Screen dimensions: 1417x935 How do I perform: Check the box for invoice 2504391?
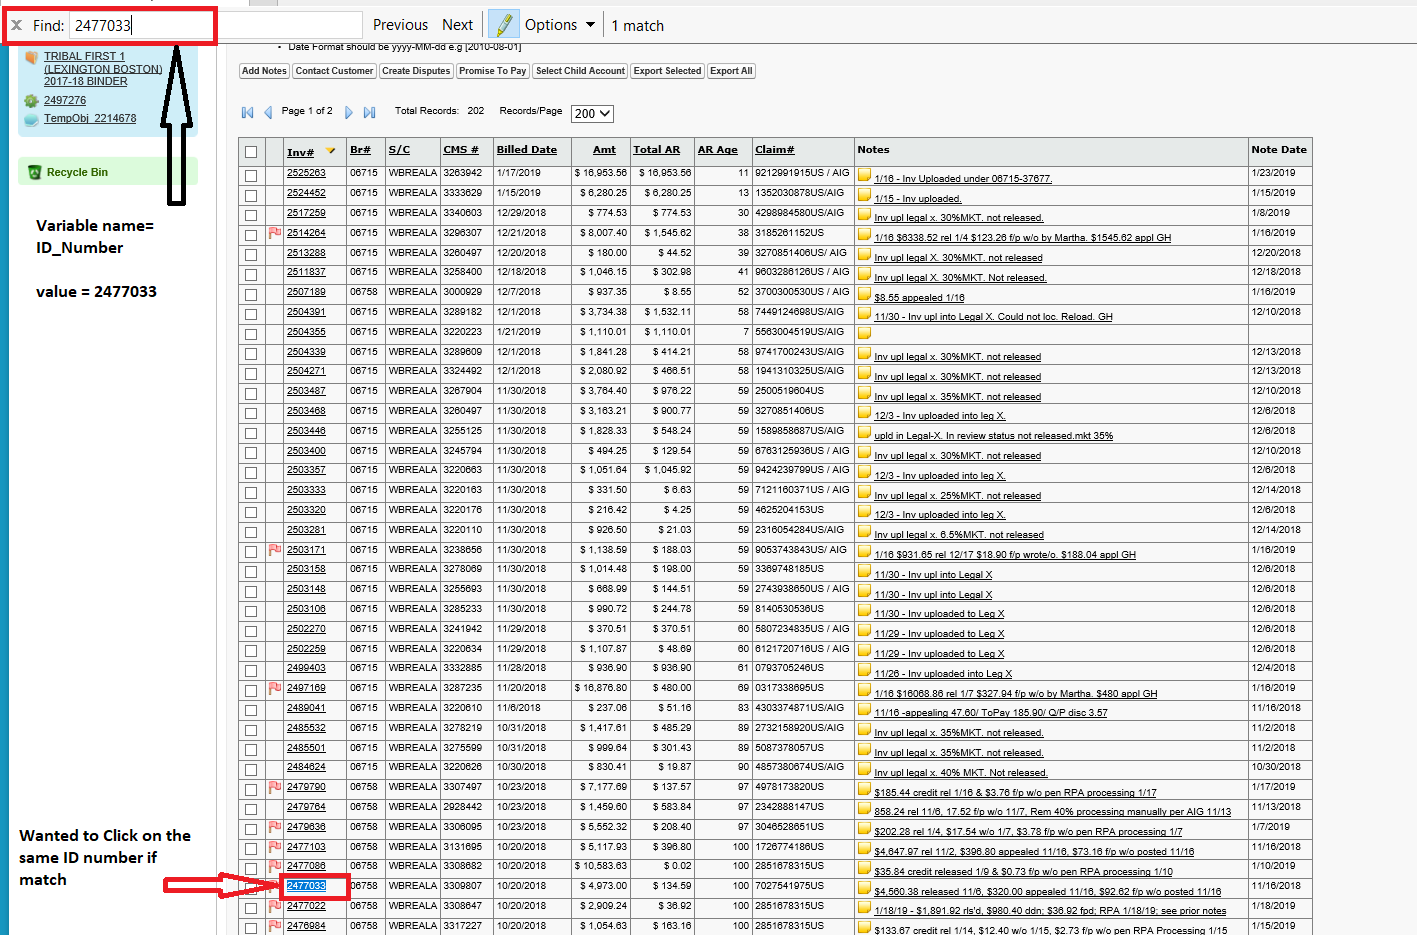pyautogui.click(x=251, y=314)
